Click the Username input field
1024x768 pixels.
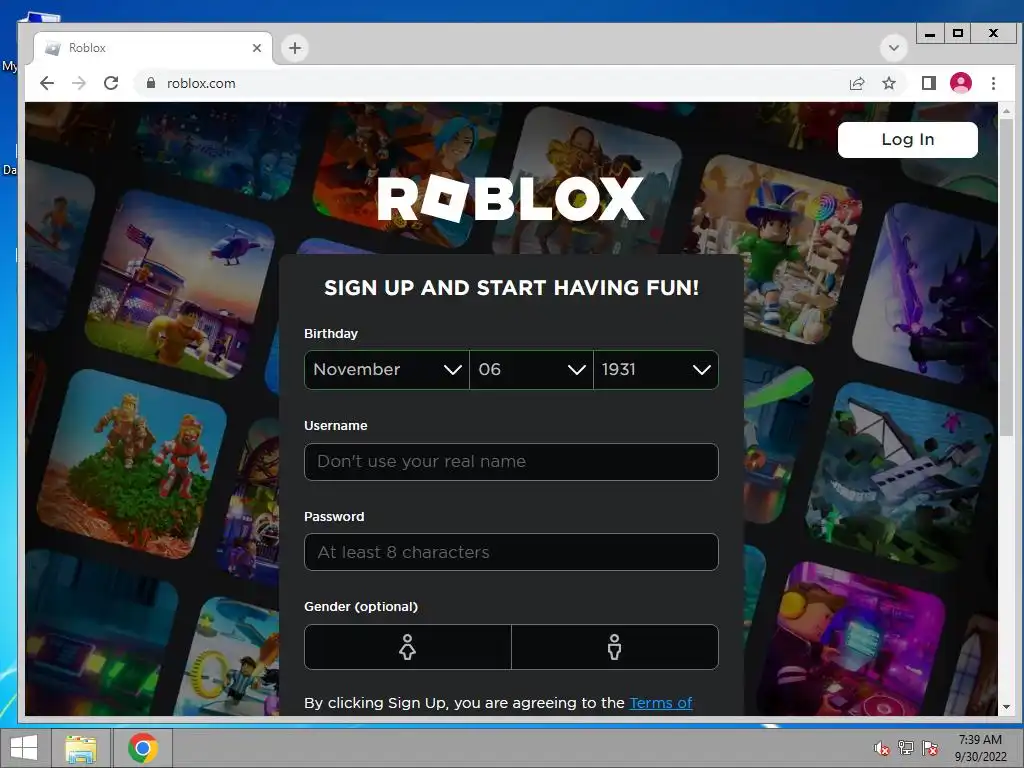coord(511,462)
